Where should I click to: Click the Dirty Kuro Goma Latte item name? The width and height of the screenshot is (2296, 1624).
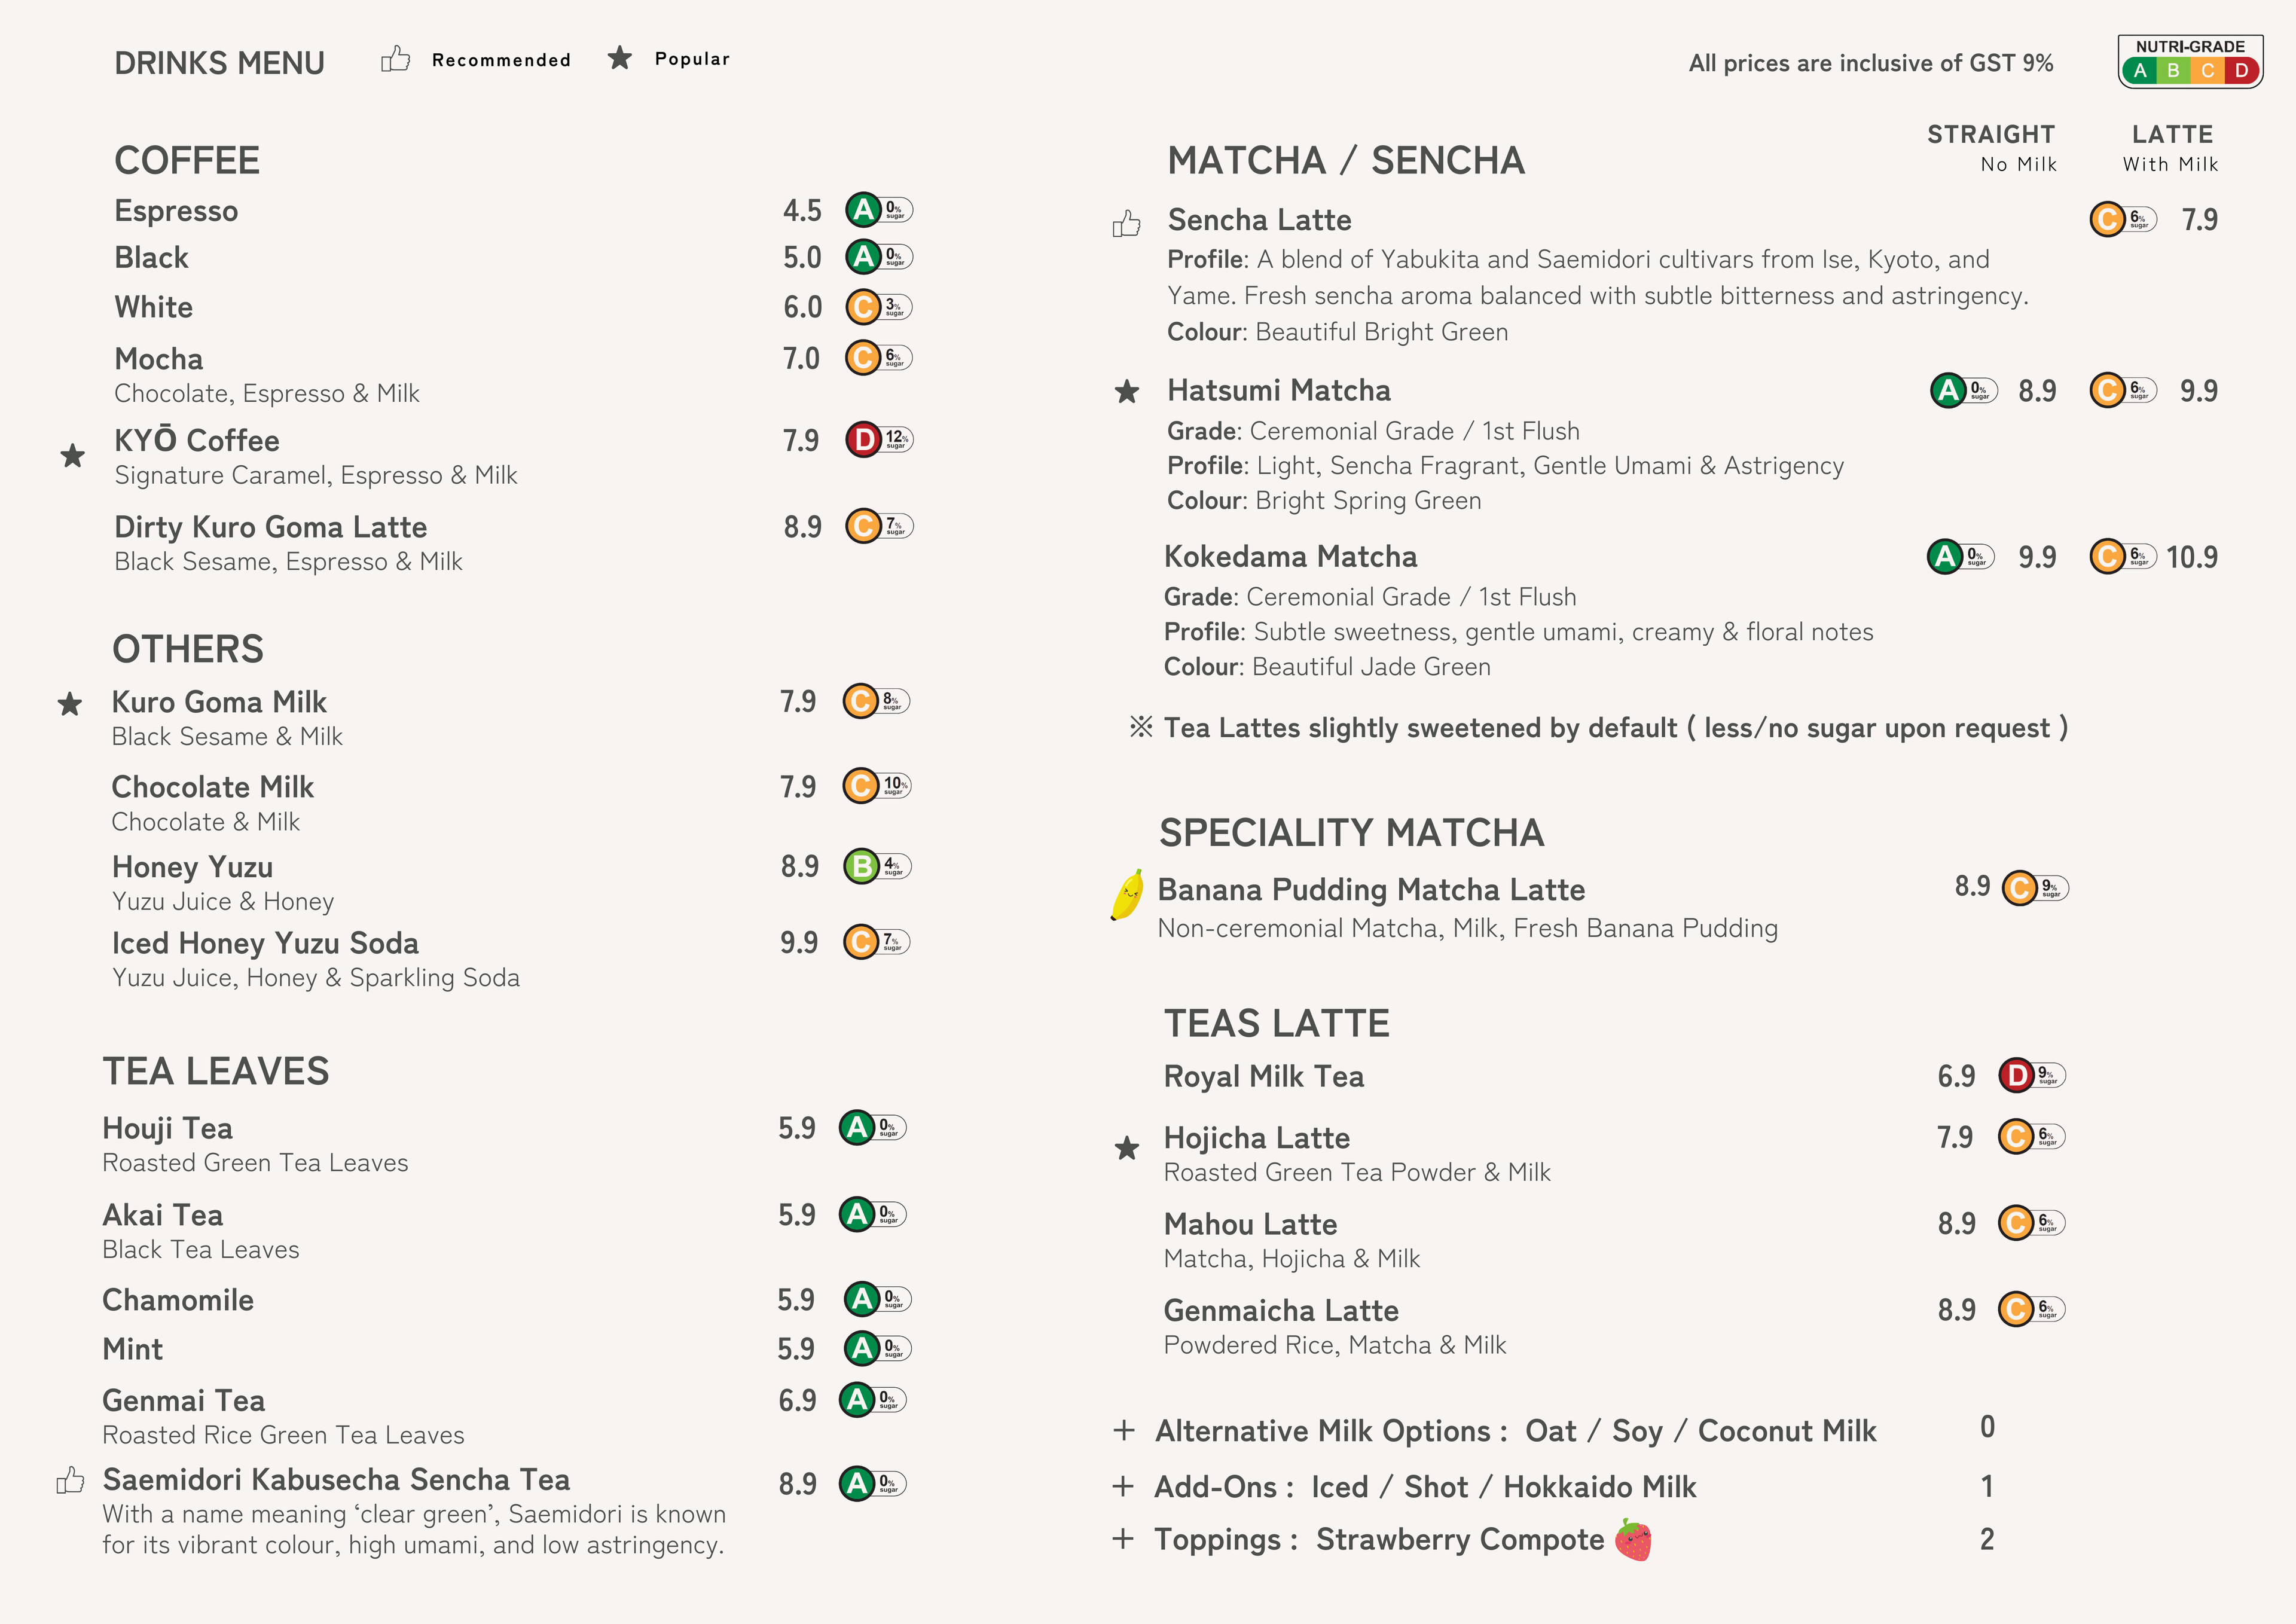[x=270, y=527]
